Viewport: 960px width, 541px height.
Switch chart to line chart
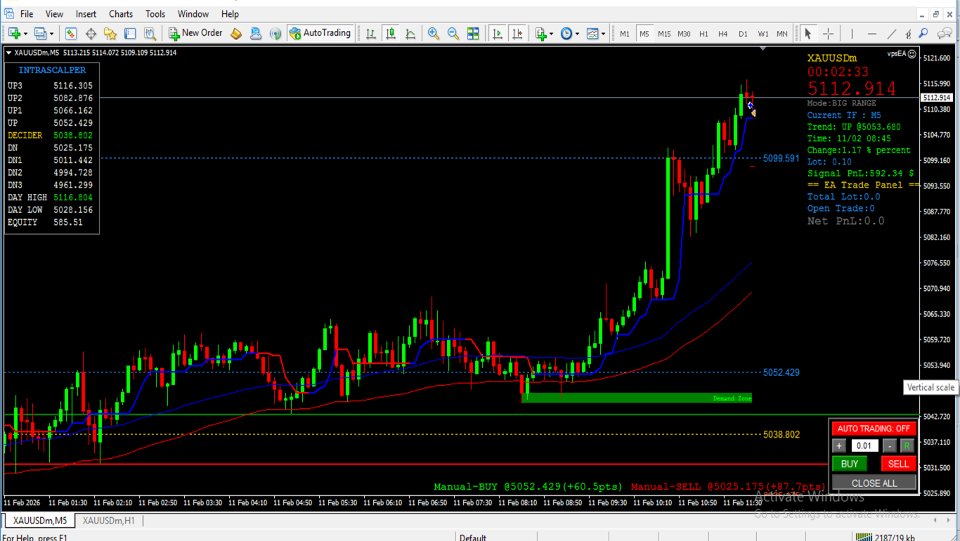coord(410,33)
